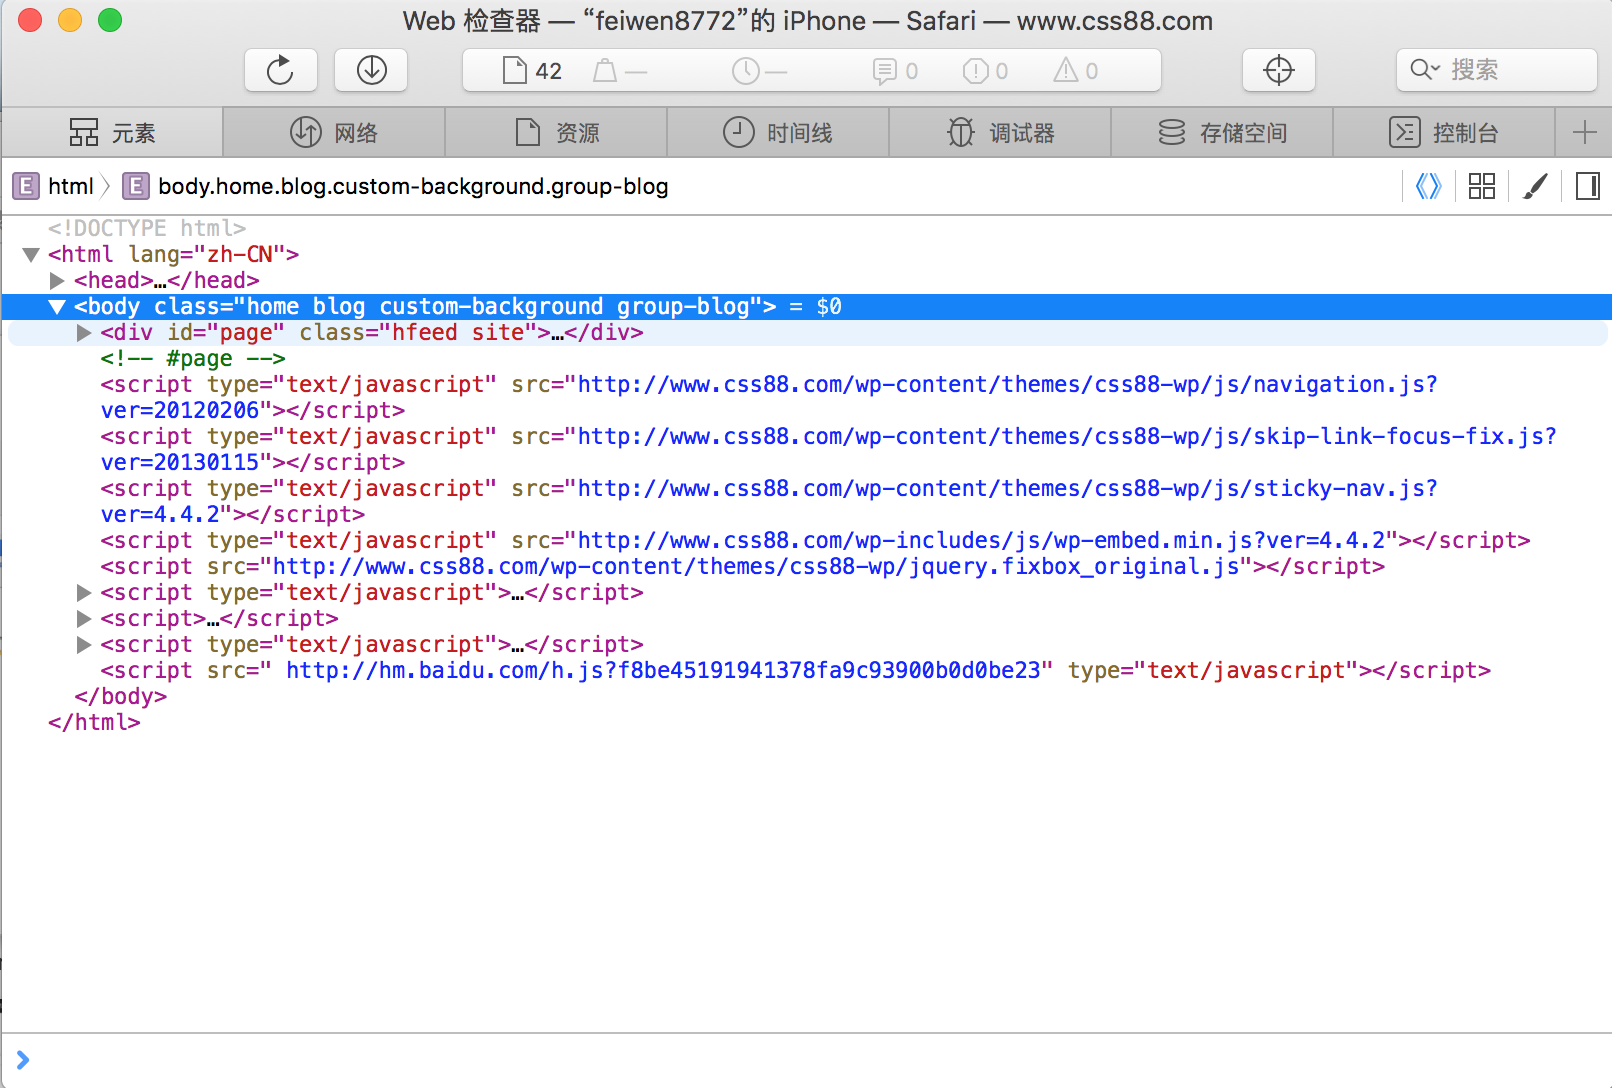This screenshot has width=1612, height=1088.
Task: Open the 调试器 tab
Action: [1000, 133]
